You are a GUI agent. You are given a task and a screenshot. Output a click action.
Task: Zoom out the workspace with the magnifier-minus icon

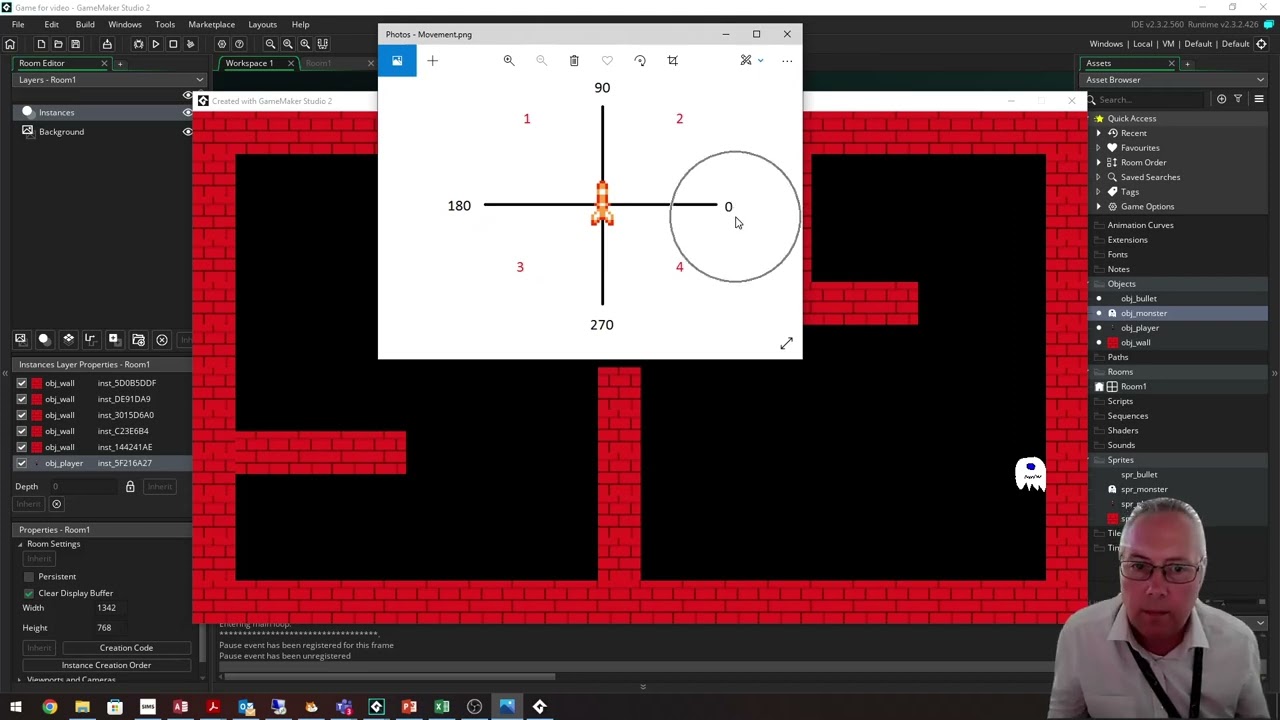pos(270,44)
